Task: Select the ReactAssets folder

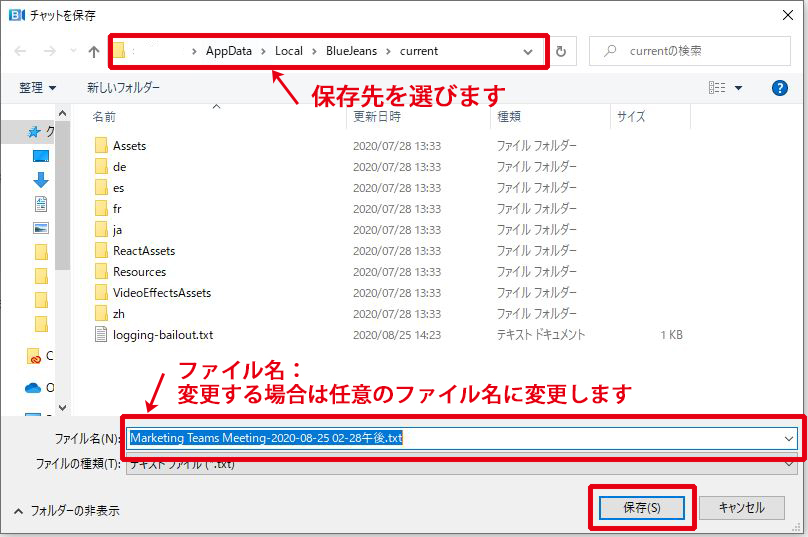Action: click(144, 251)
